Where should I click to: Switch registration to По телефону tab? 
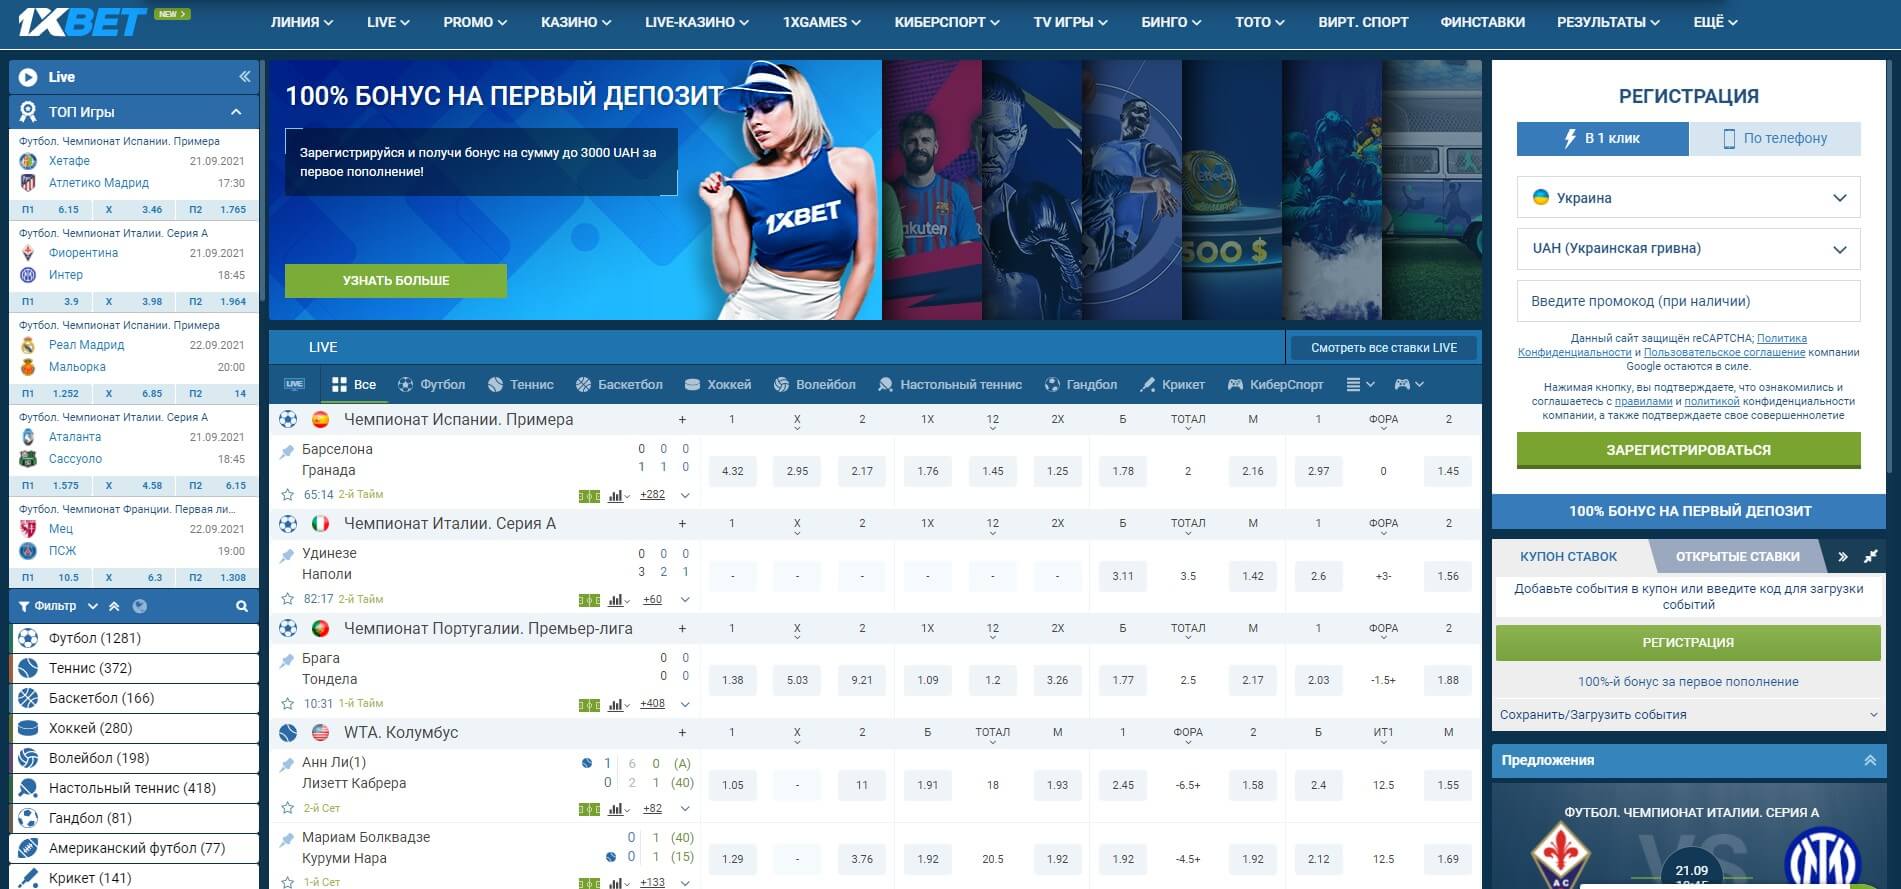coord(1775,138)
